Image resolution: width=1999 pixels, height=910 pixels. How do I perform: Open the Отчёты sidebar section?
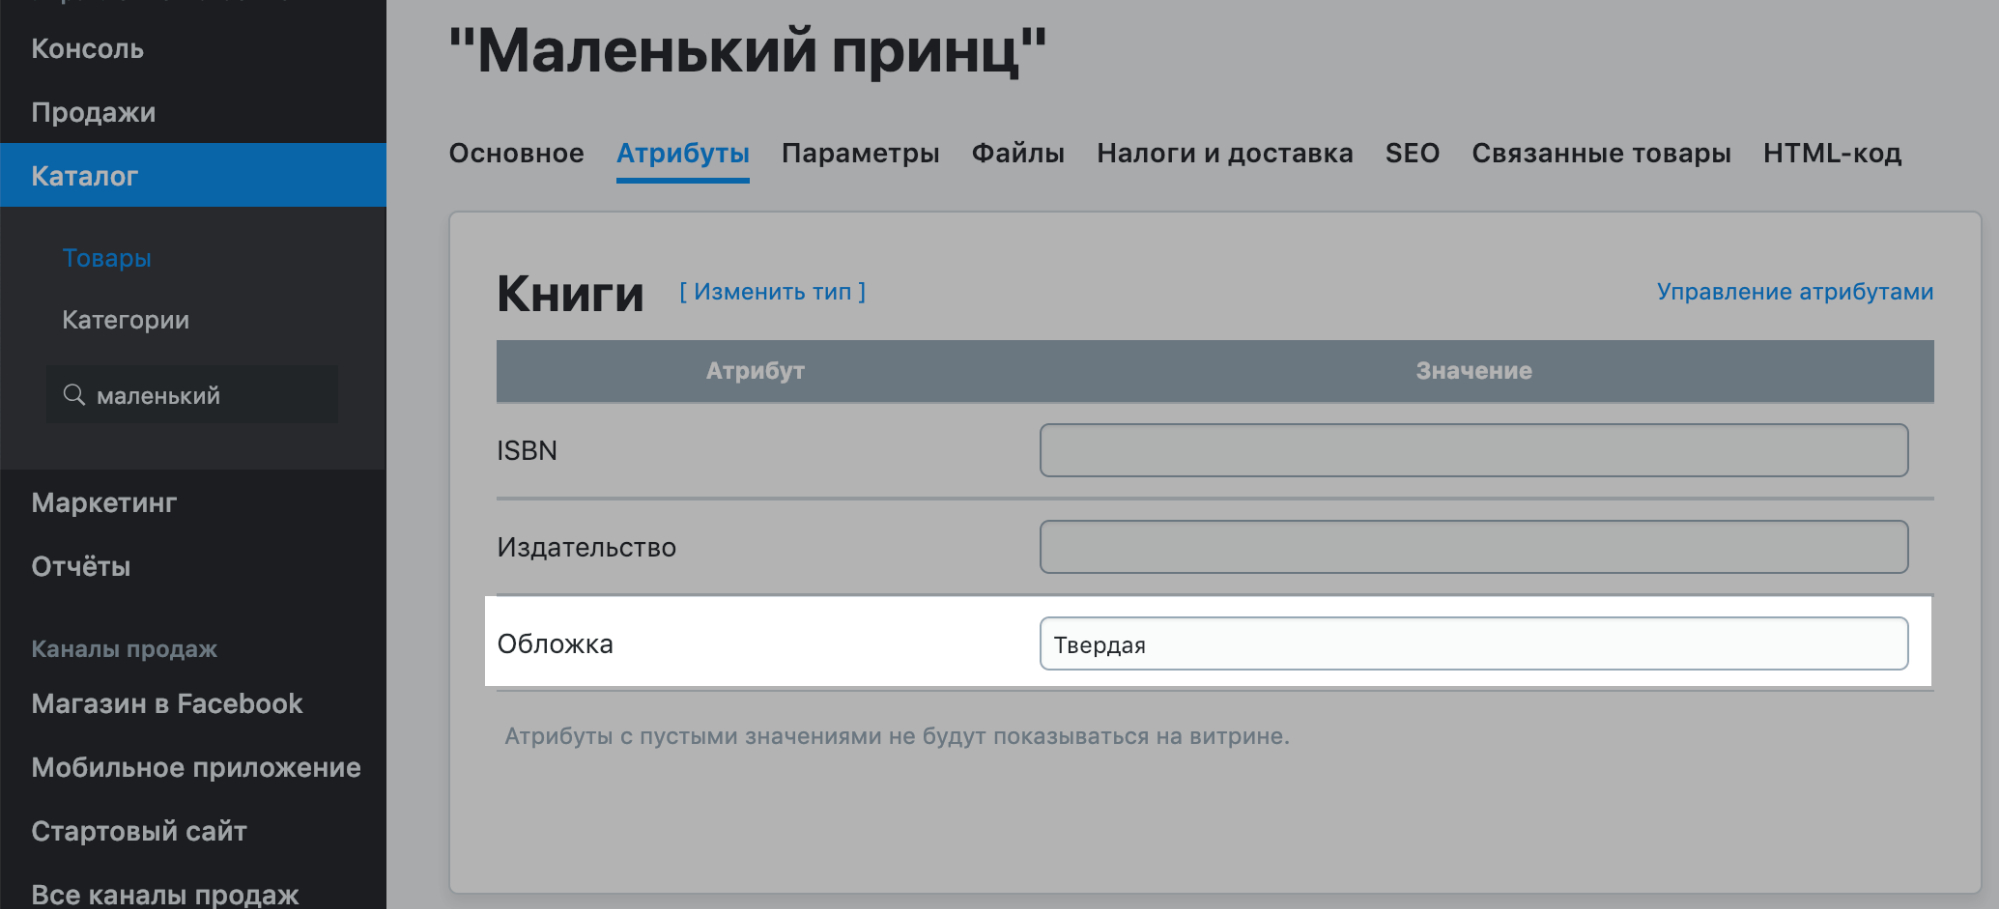point(81,566)
